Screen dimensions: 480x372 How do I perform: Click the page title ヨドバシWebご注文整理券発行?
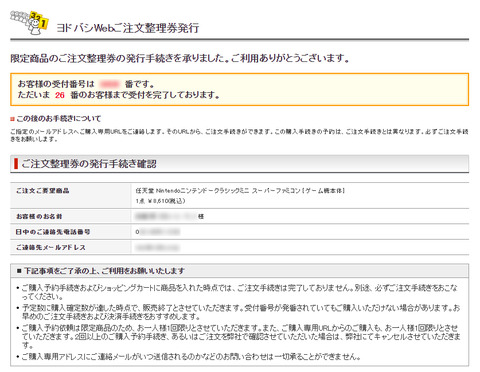(x=128, y=28)
